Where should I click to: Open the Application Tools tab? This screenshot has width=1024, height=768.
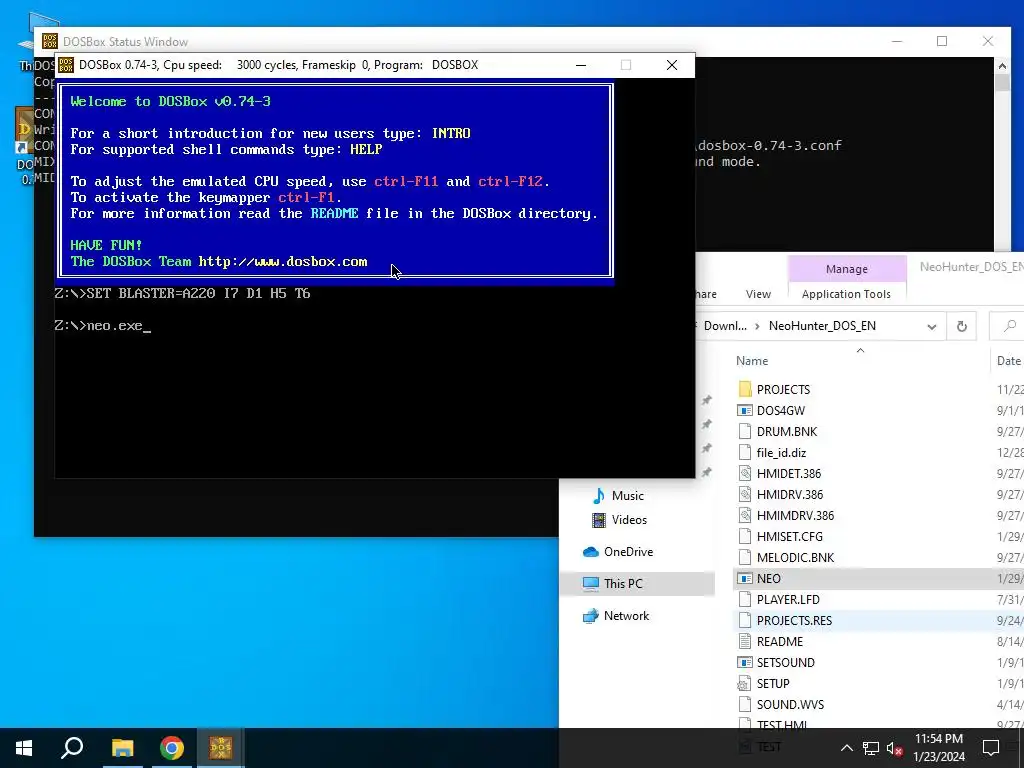pyautogui.click(x=846, y=295)
